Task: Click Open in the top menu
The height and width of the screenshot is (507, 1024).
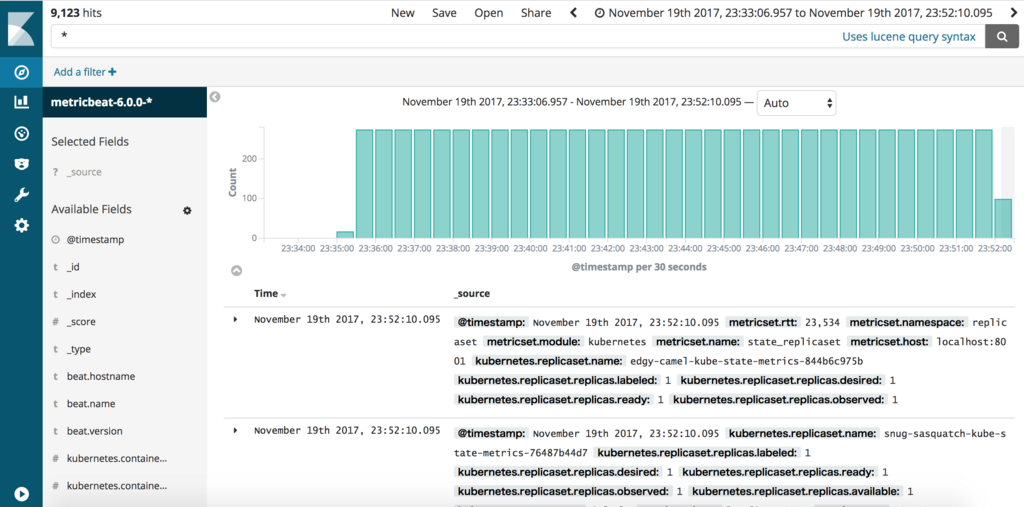Action: pyautogui.click(x=488, y=12)
